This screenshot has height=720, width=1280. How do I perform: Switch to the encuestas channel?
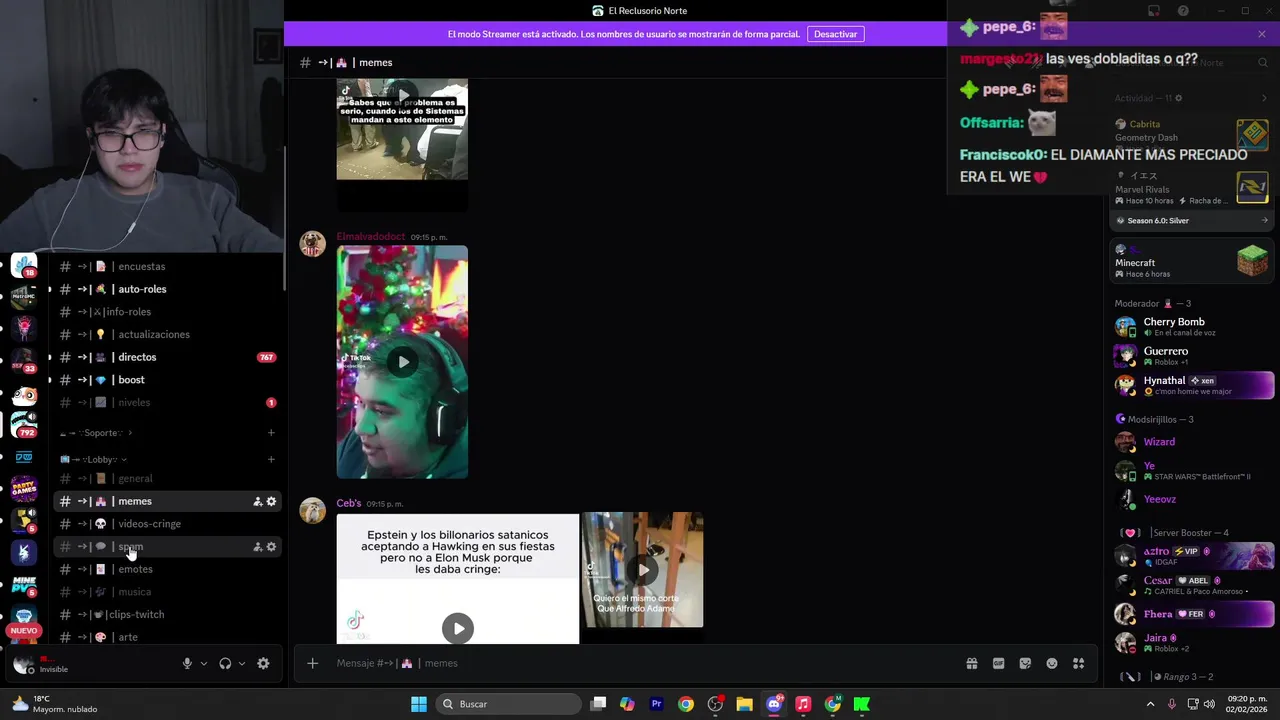165,267
